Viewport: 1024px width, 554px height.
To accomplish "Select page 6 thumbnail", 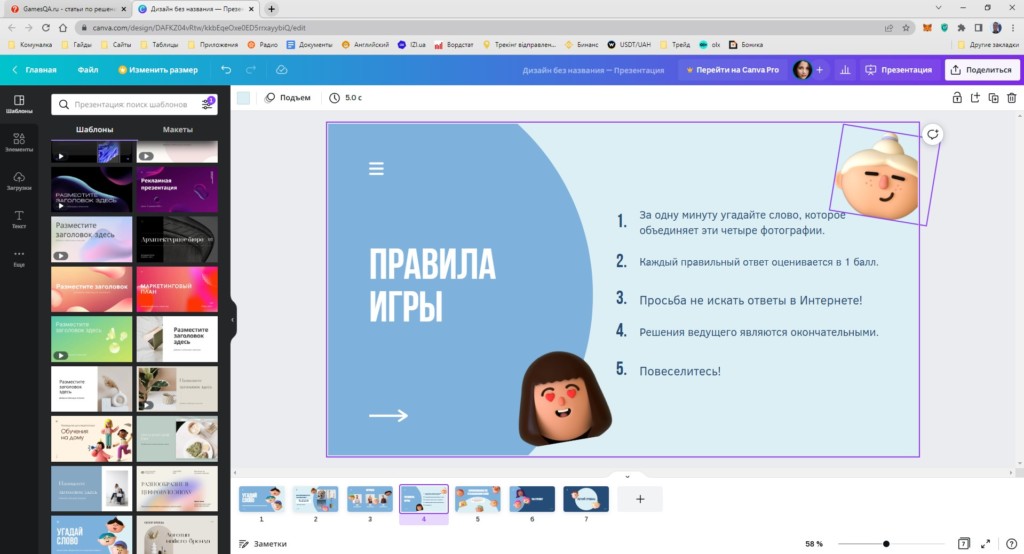I will (x=532, y=499).
